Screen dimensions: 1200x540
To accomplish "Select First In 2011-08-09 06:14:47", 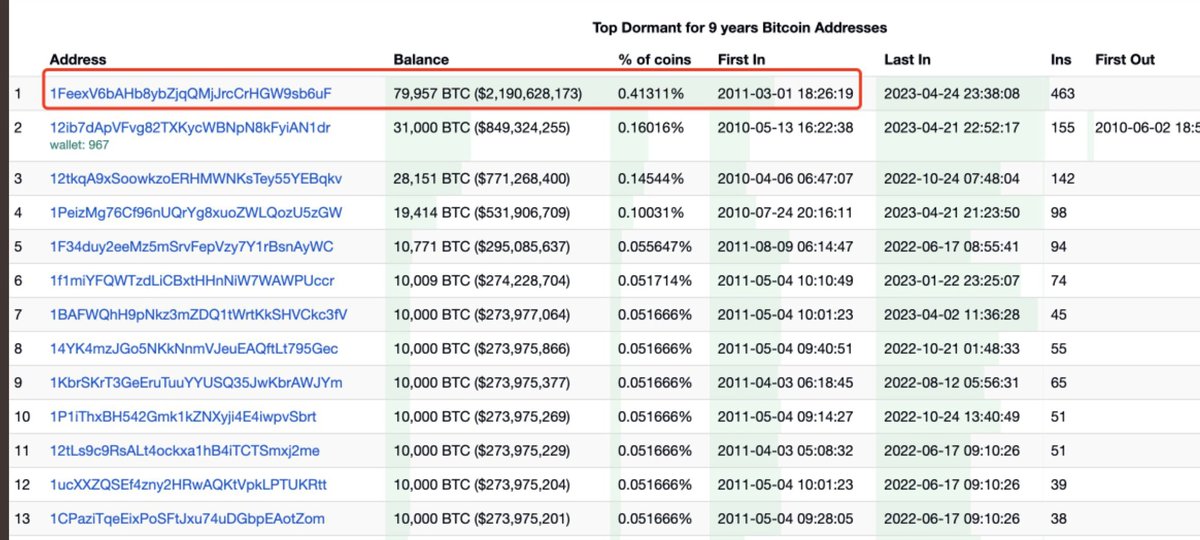I will pyautogui.click(x=786, y=247).
